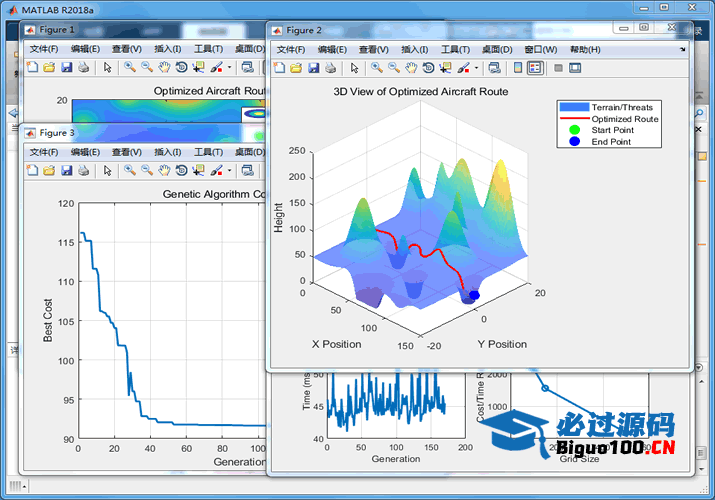
Task: Select the Pan hand tool in Figure 2
Action: click(411, 68)
